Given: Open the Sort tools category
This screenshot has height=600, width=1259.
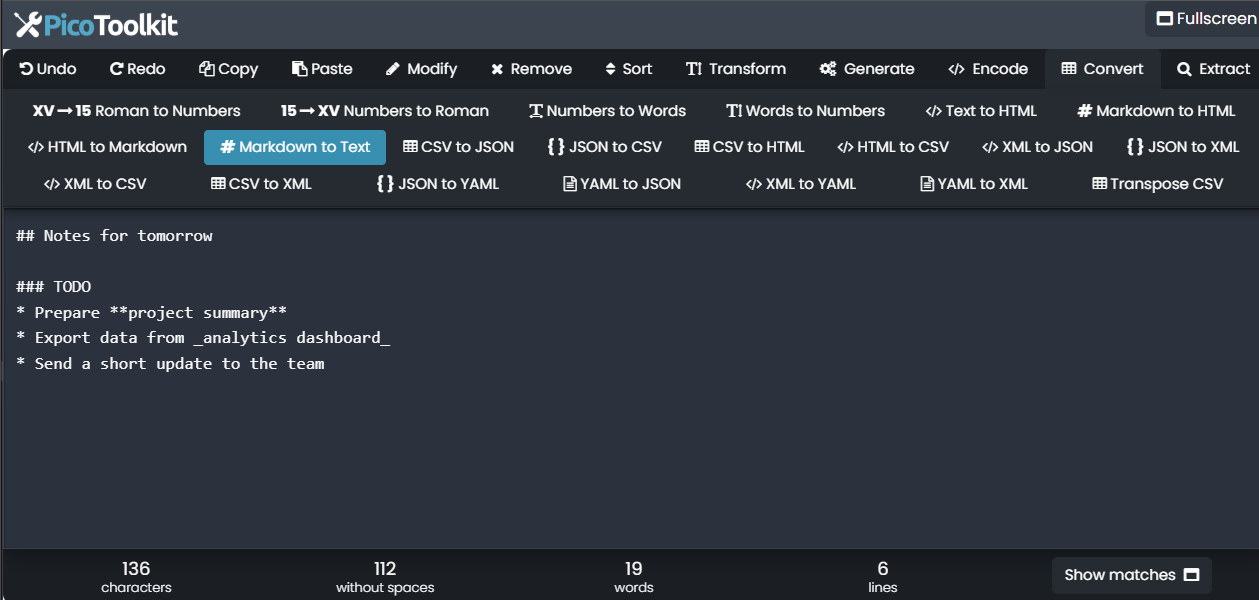Looking at the screenshot, I should [628, 69].
